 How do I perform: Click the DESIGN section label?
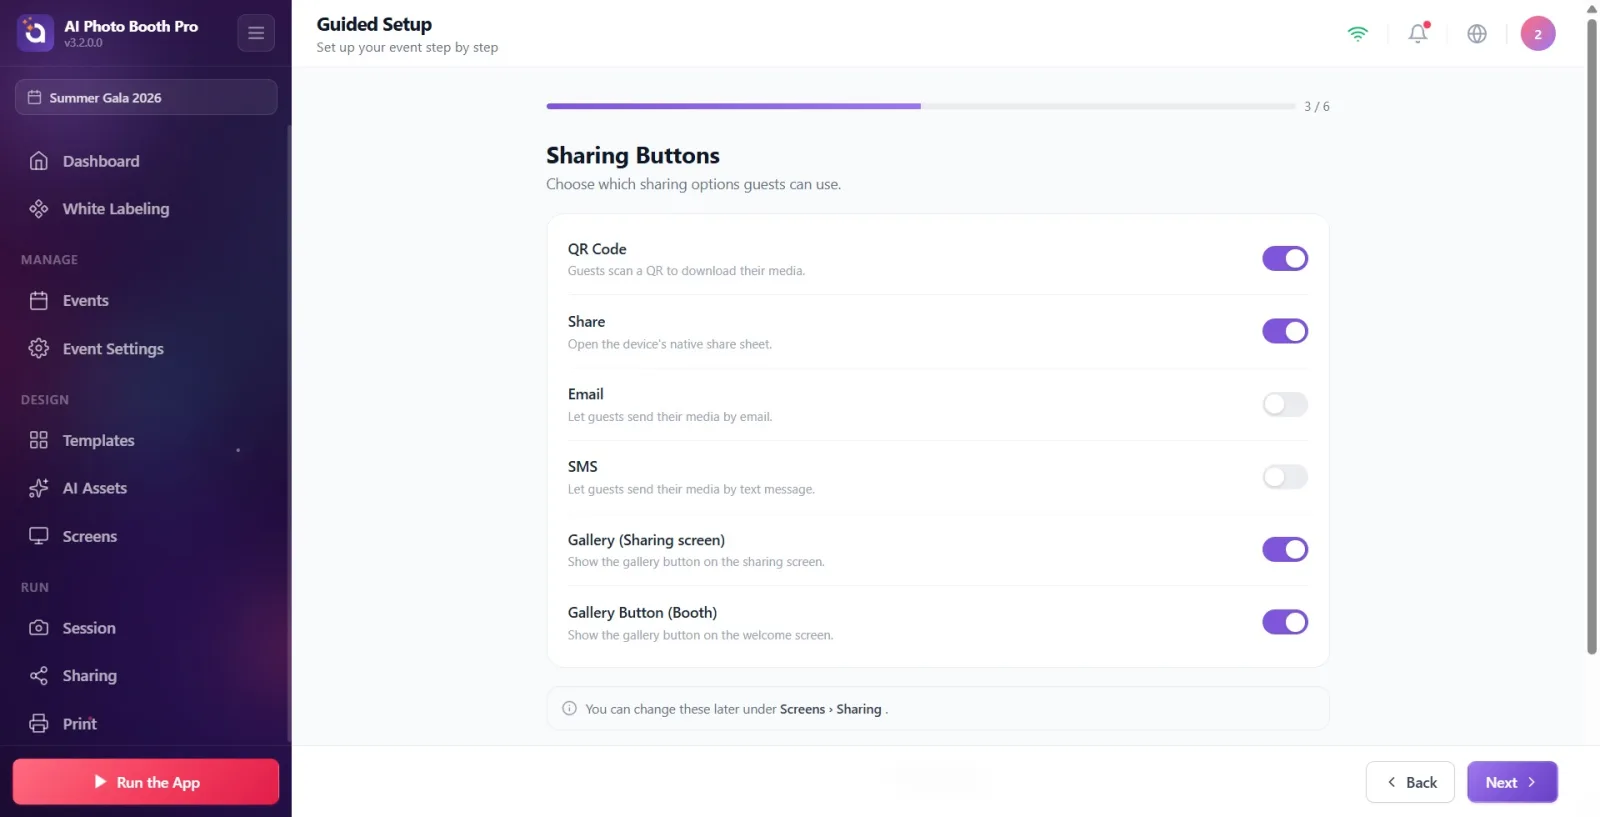click(45, 400)
